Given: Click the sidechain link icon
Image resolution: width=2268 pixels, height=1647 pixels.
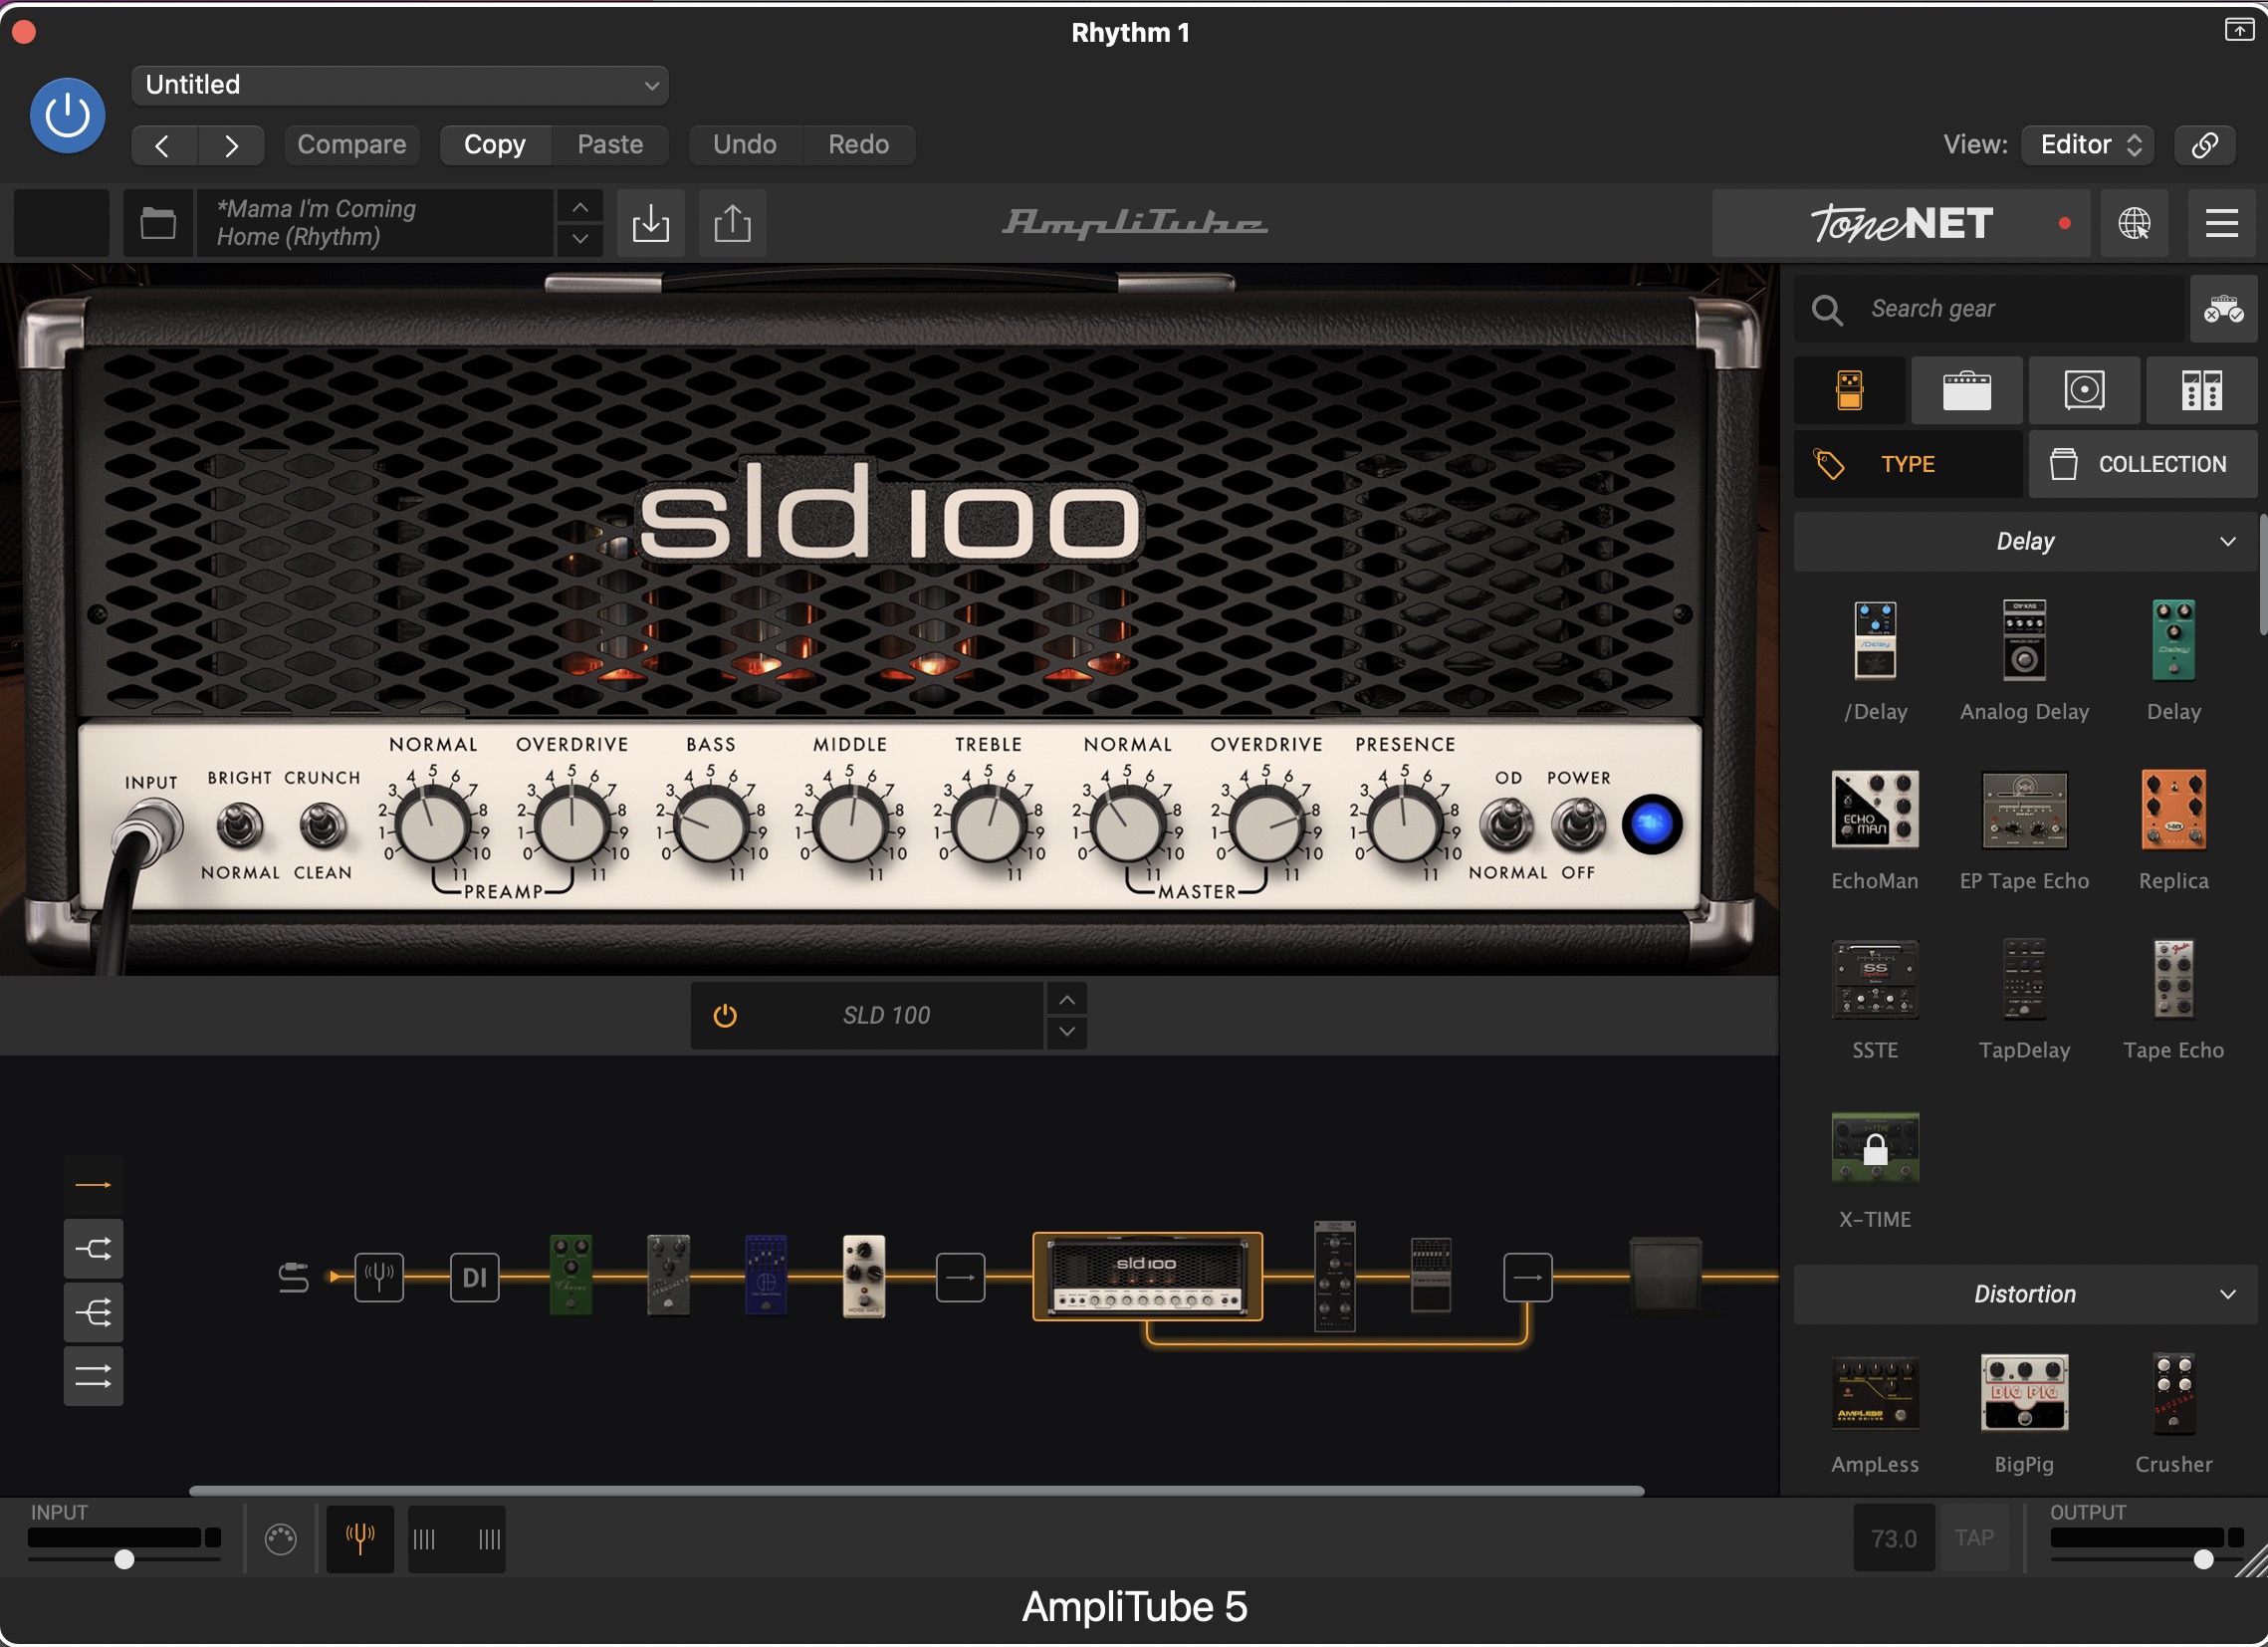Looking at the screenshot, I should pos(2205,145).
